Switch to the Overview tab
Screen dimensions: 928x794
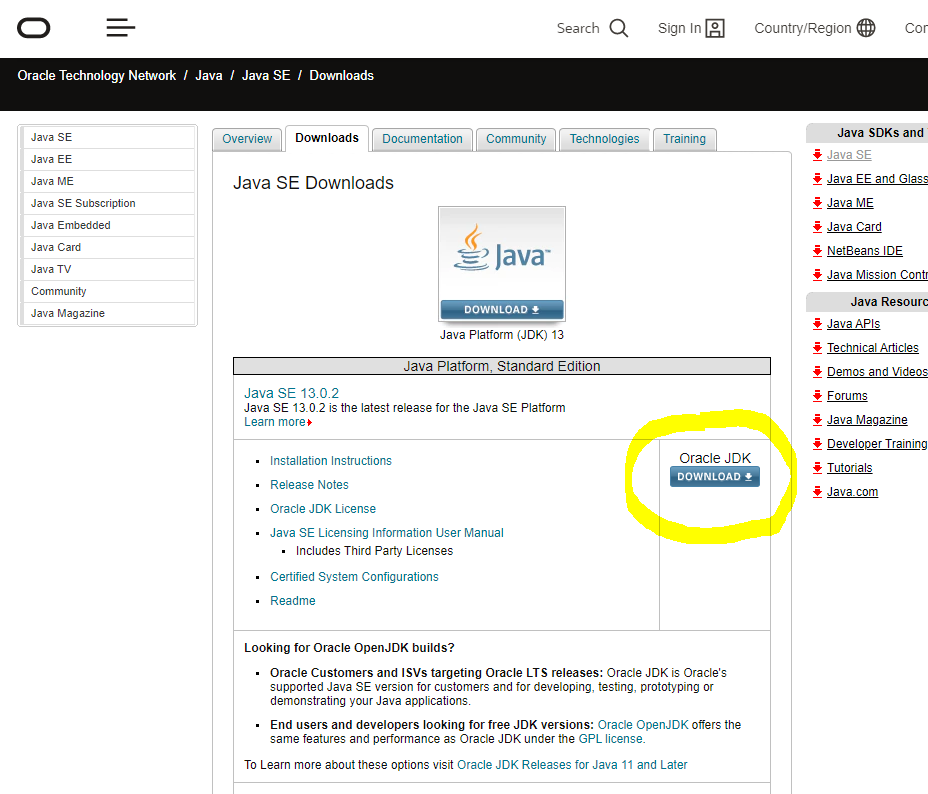tap(247, 139)
